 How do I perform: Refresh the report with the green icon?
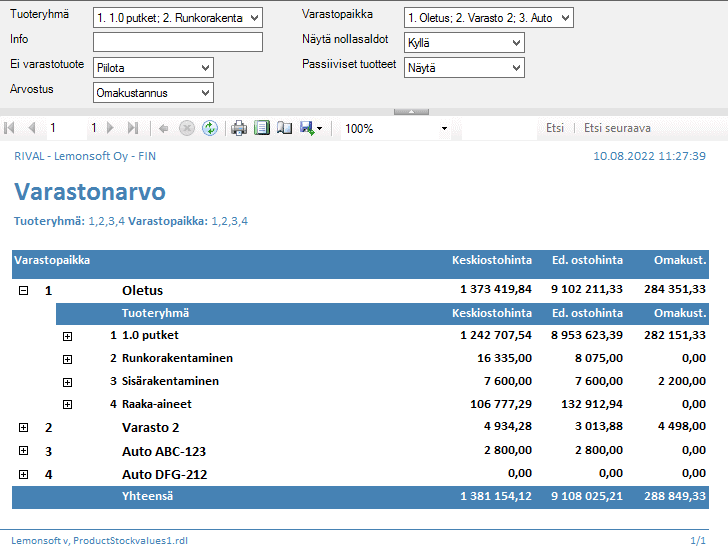(x=210, y=128)
